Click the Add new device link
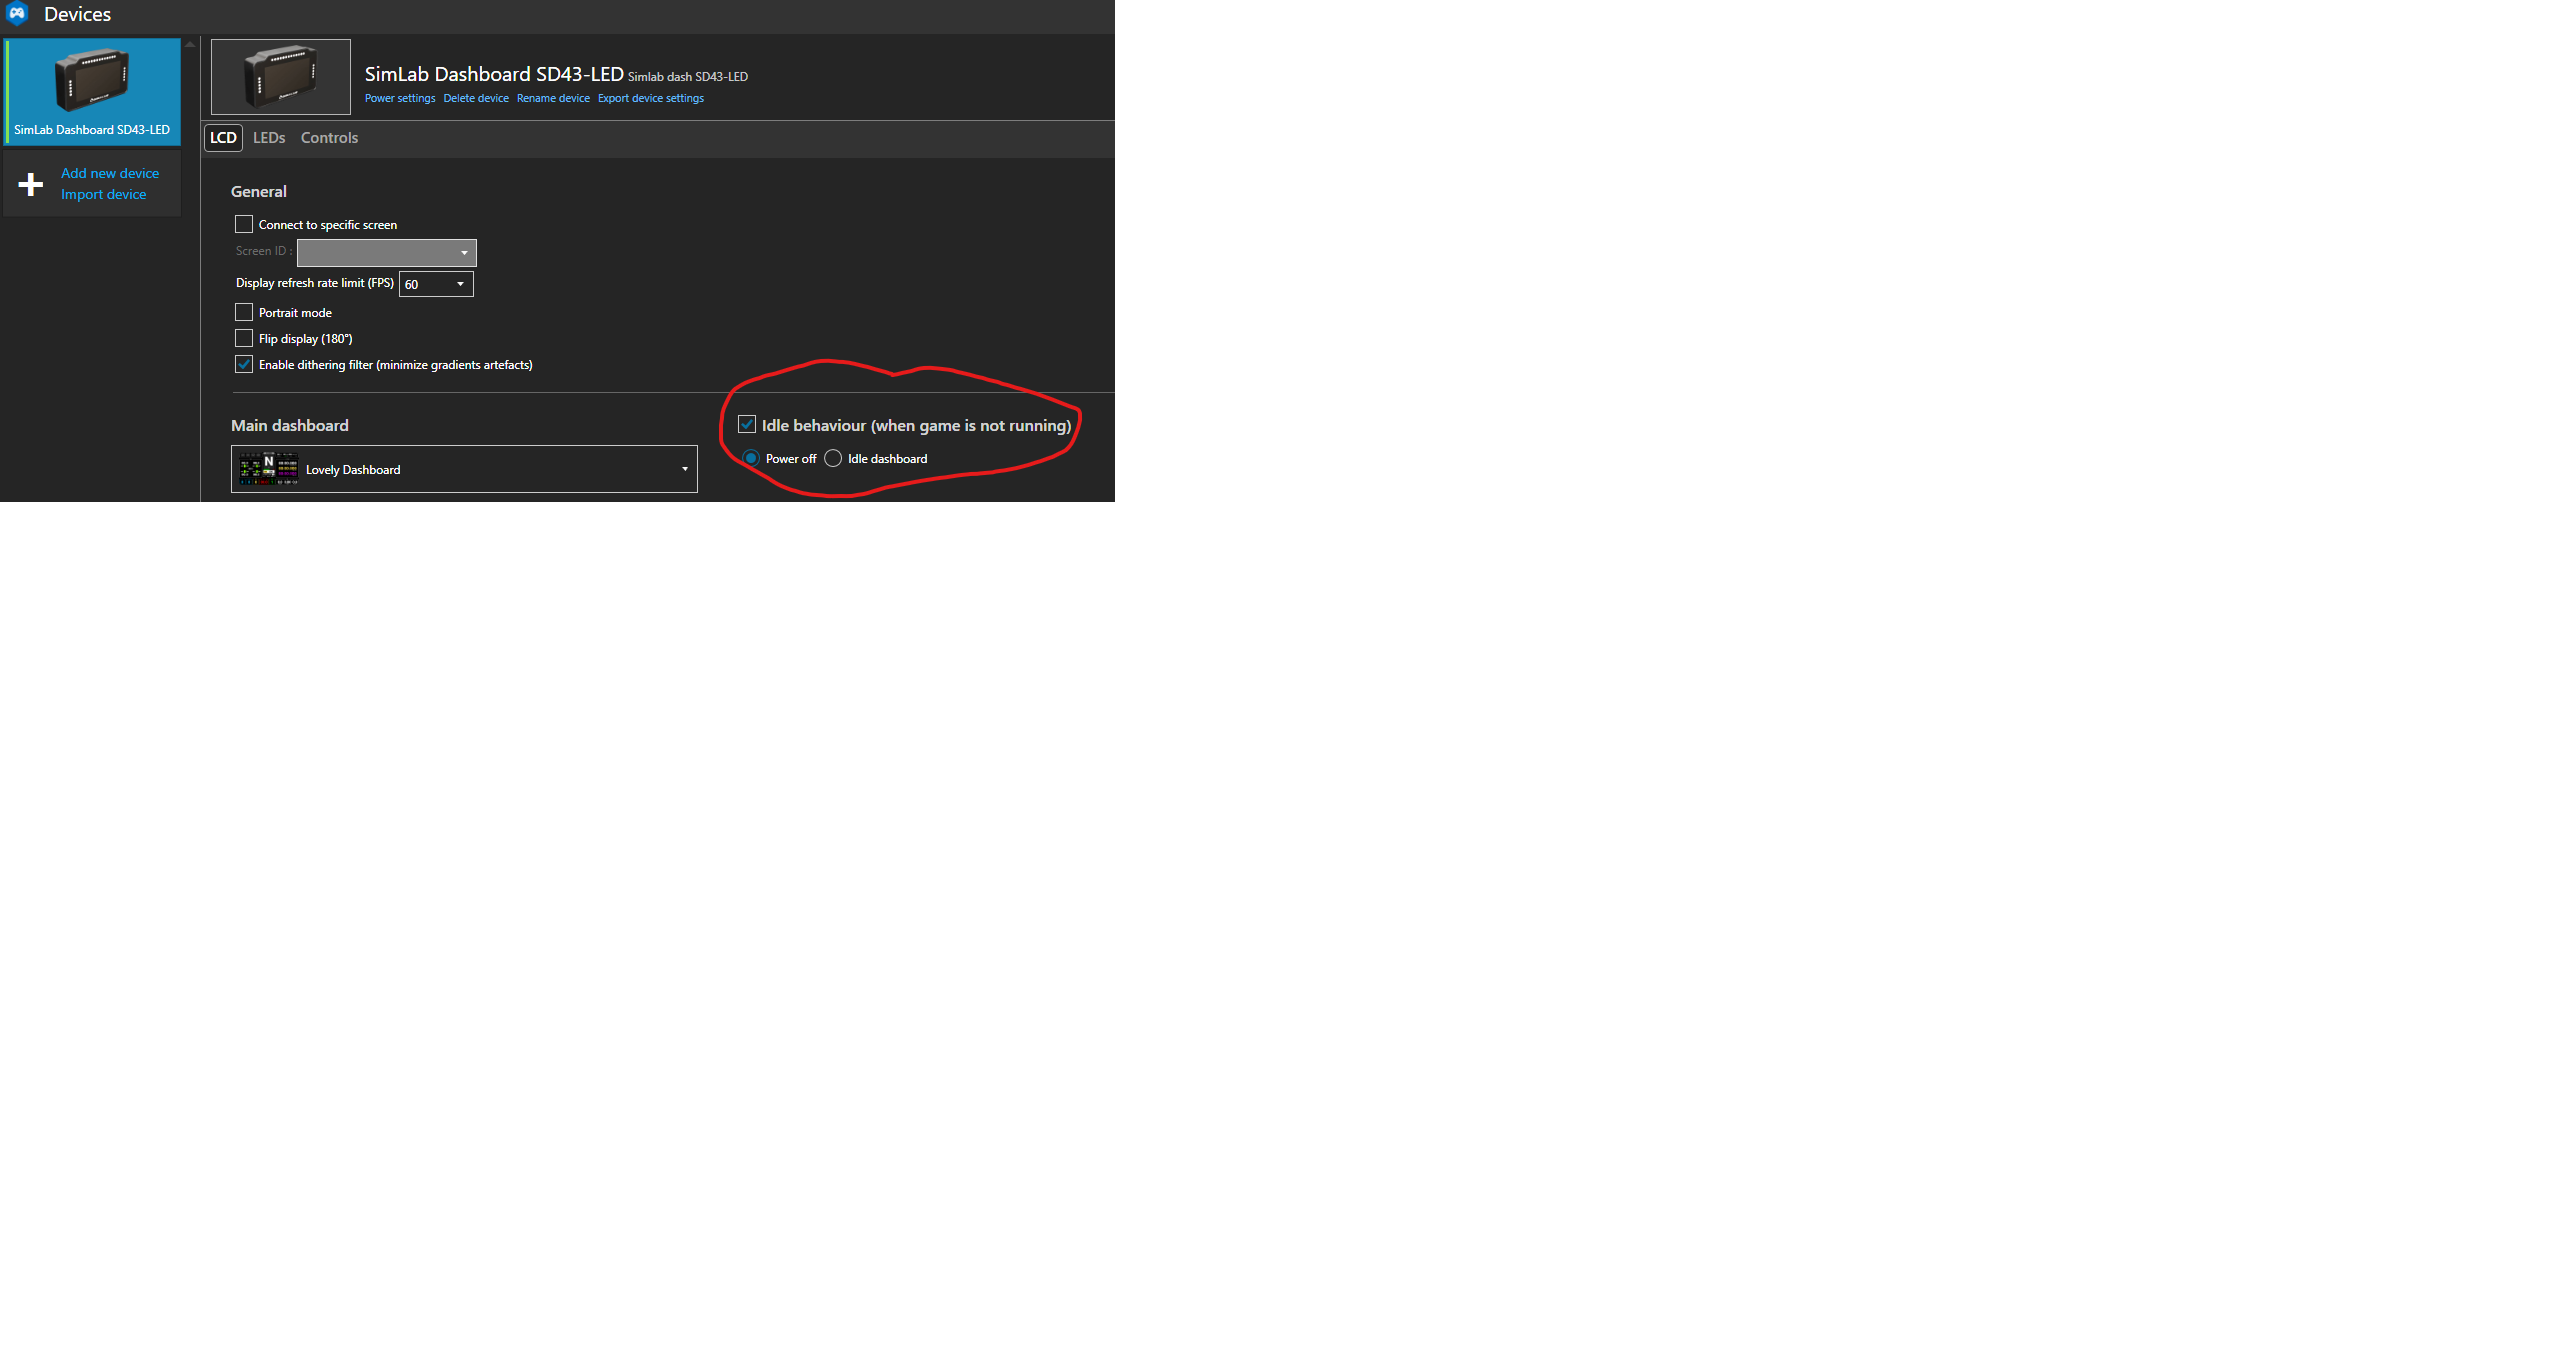 click(x=110, y=173)
